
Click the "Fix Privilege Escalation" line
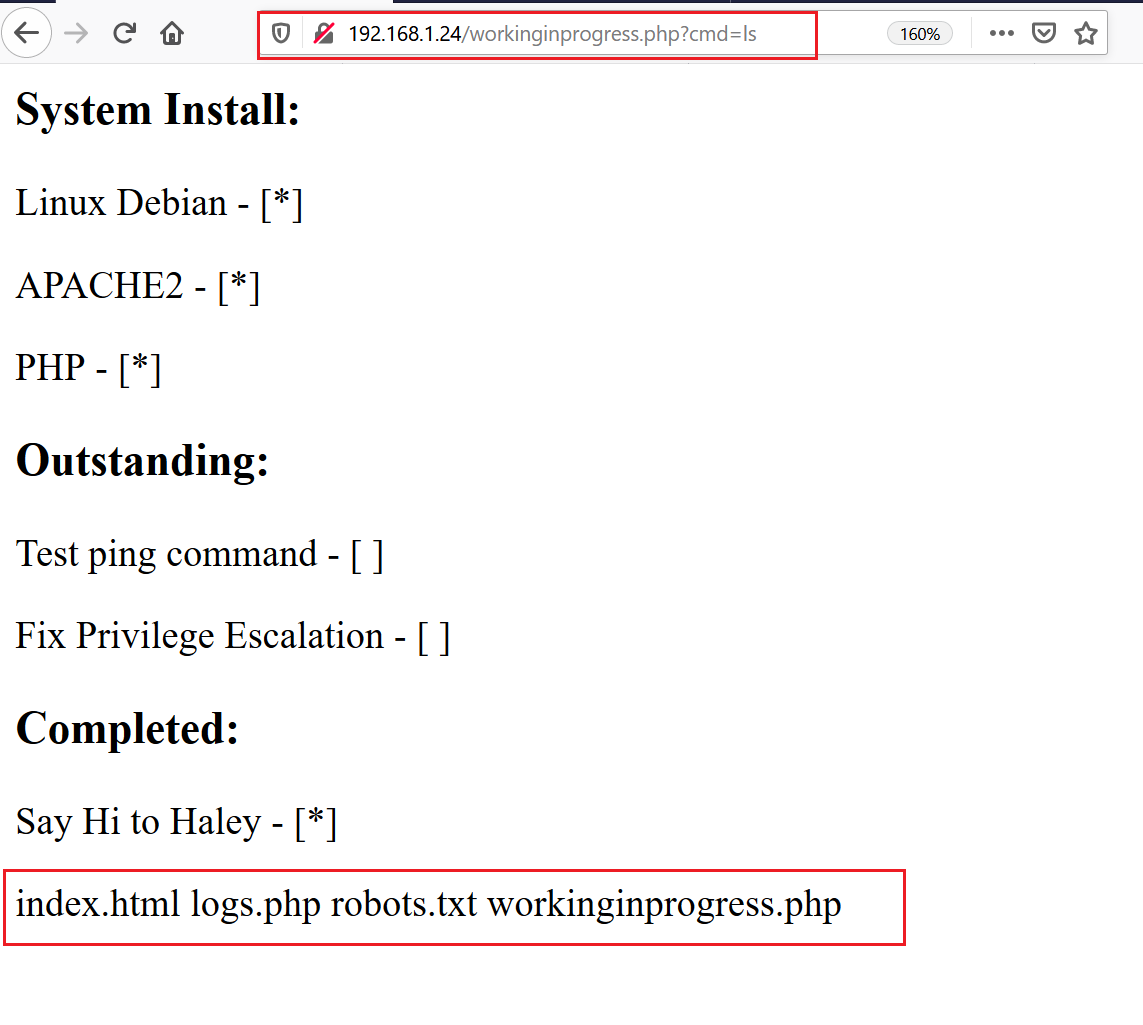pos(232,636)
